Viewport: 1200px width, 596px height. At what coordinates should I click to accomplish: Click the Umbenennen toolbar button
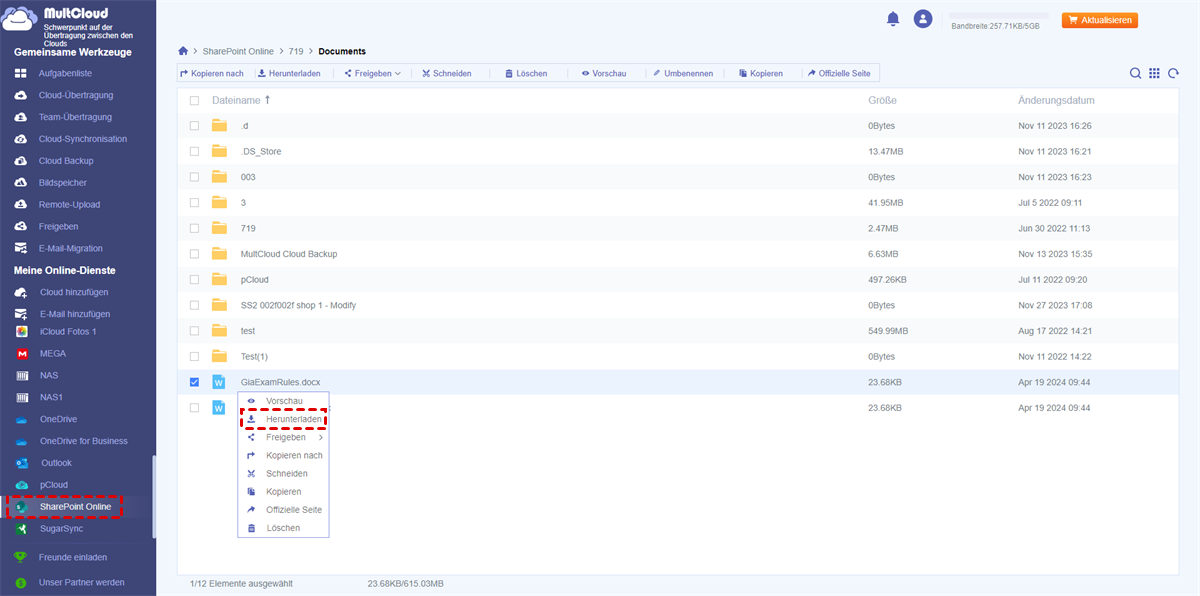[683, 73]
